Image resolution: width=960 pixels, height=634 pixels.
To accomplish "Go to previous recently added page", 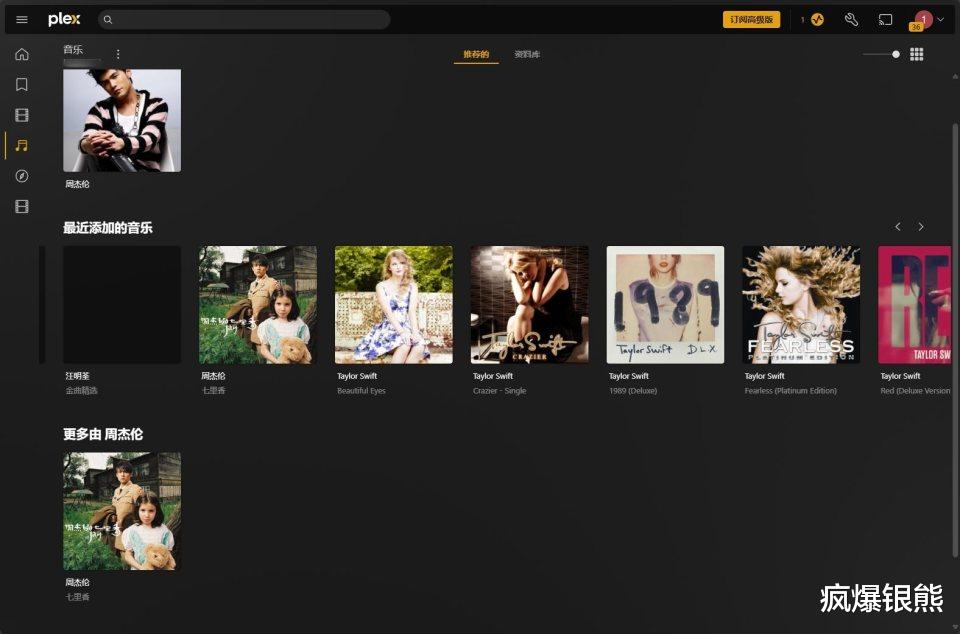I will (x=898, y=226).
